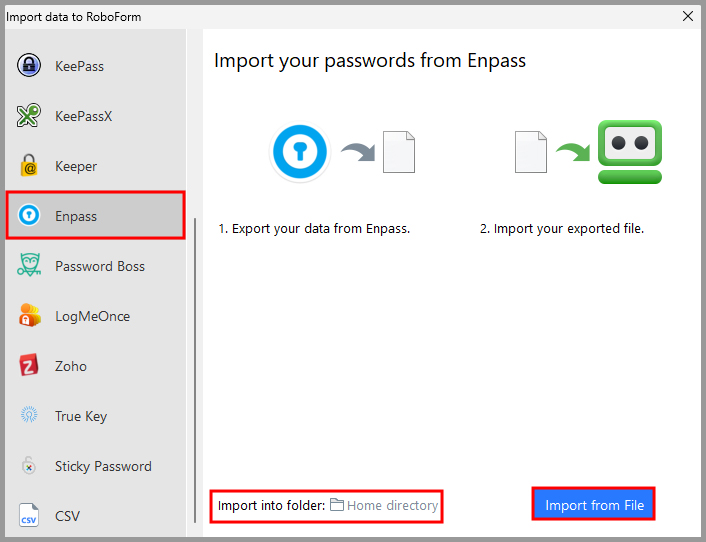Choose KeePassX import source label

pyautogui.click(x=83, y=116)
